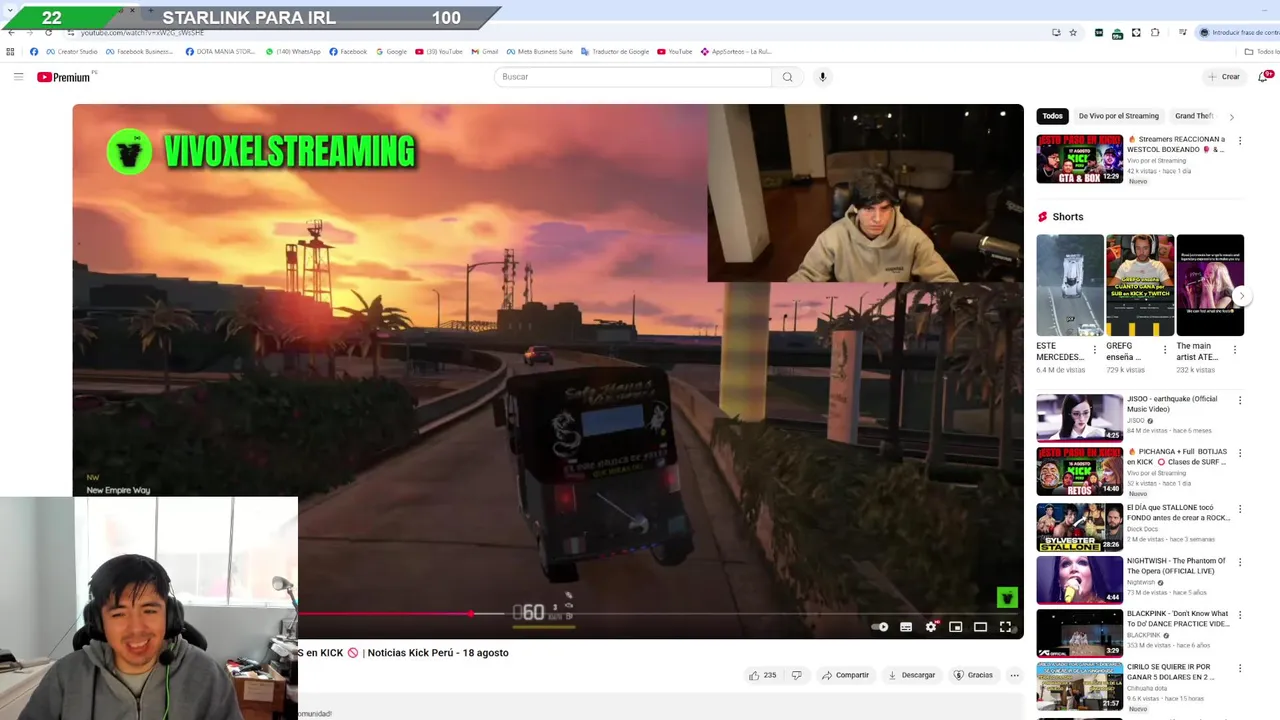Open options for STALLONE video

coord(1240,509)
